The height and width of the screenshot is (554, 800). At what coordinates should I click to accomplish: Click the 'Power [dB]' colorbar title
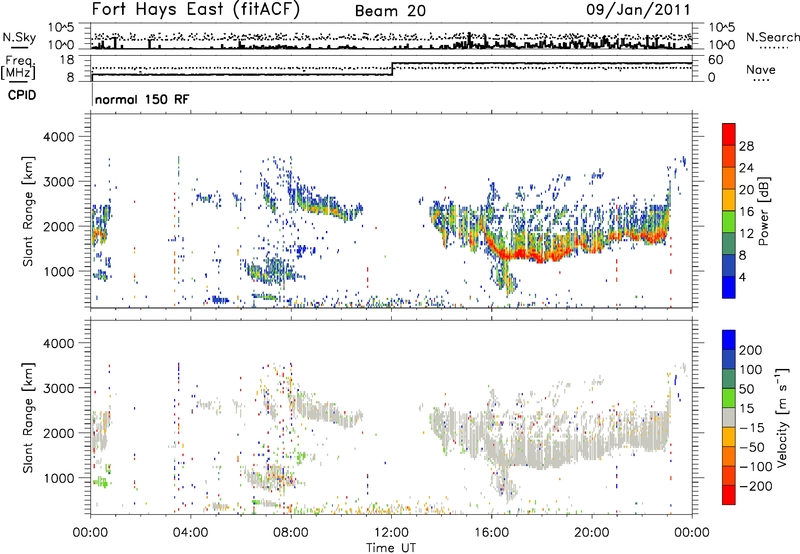point(763,211)
